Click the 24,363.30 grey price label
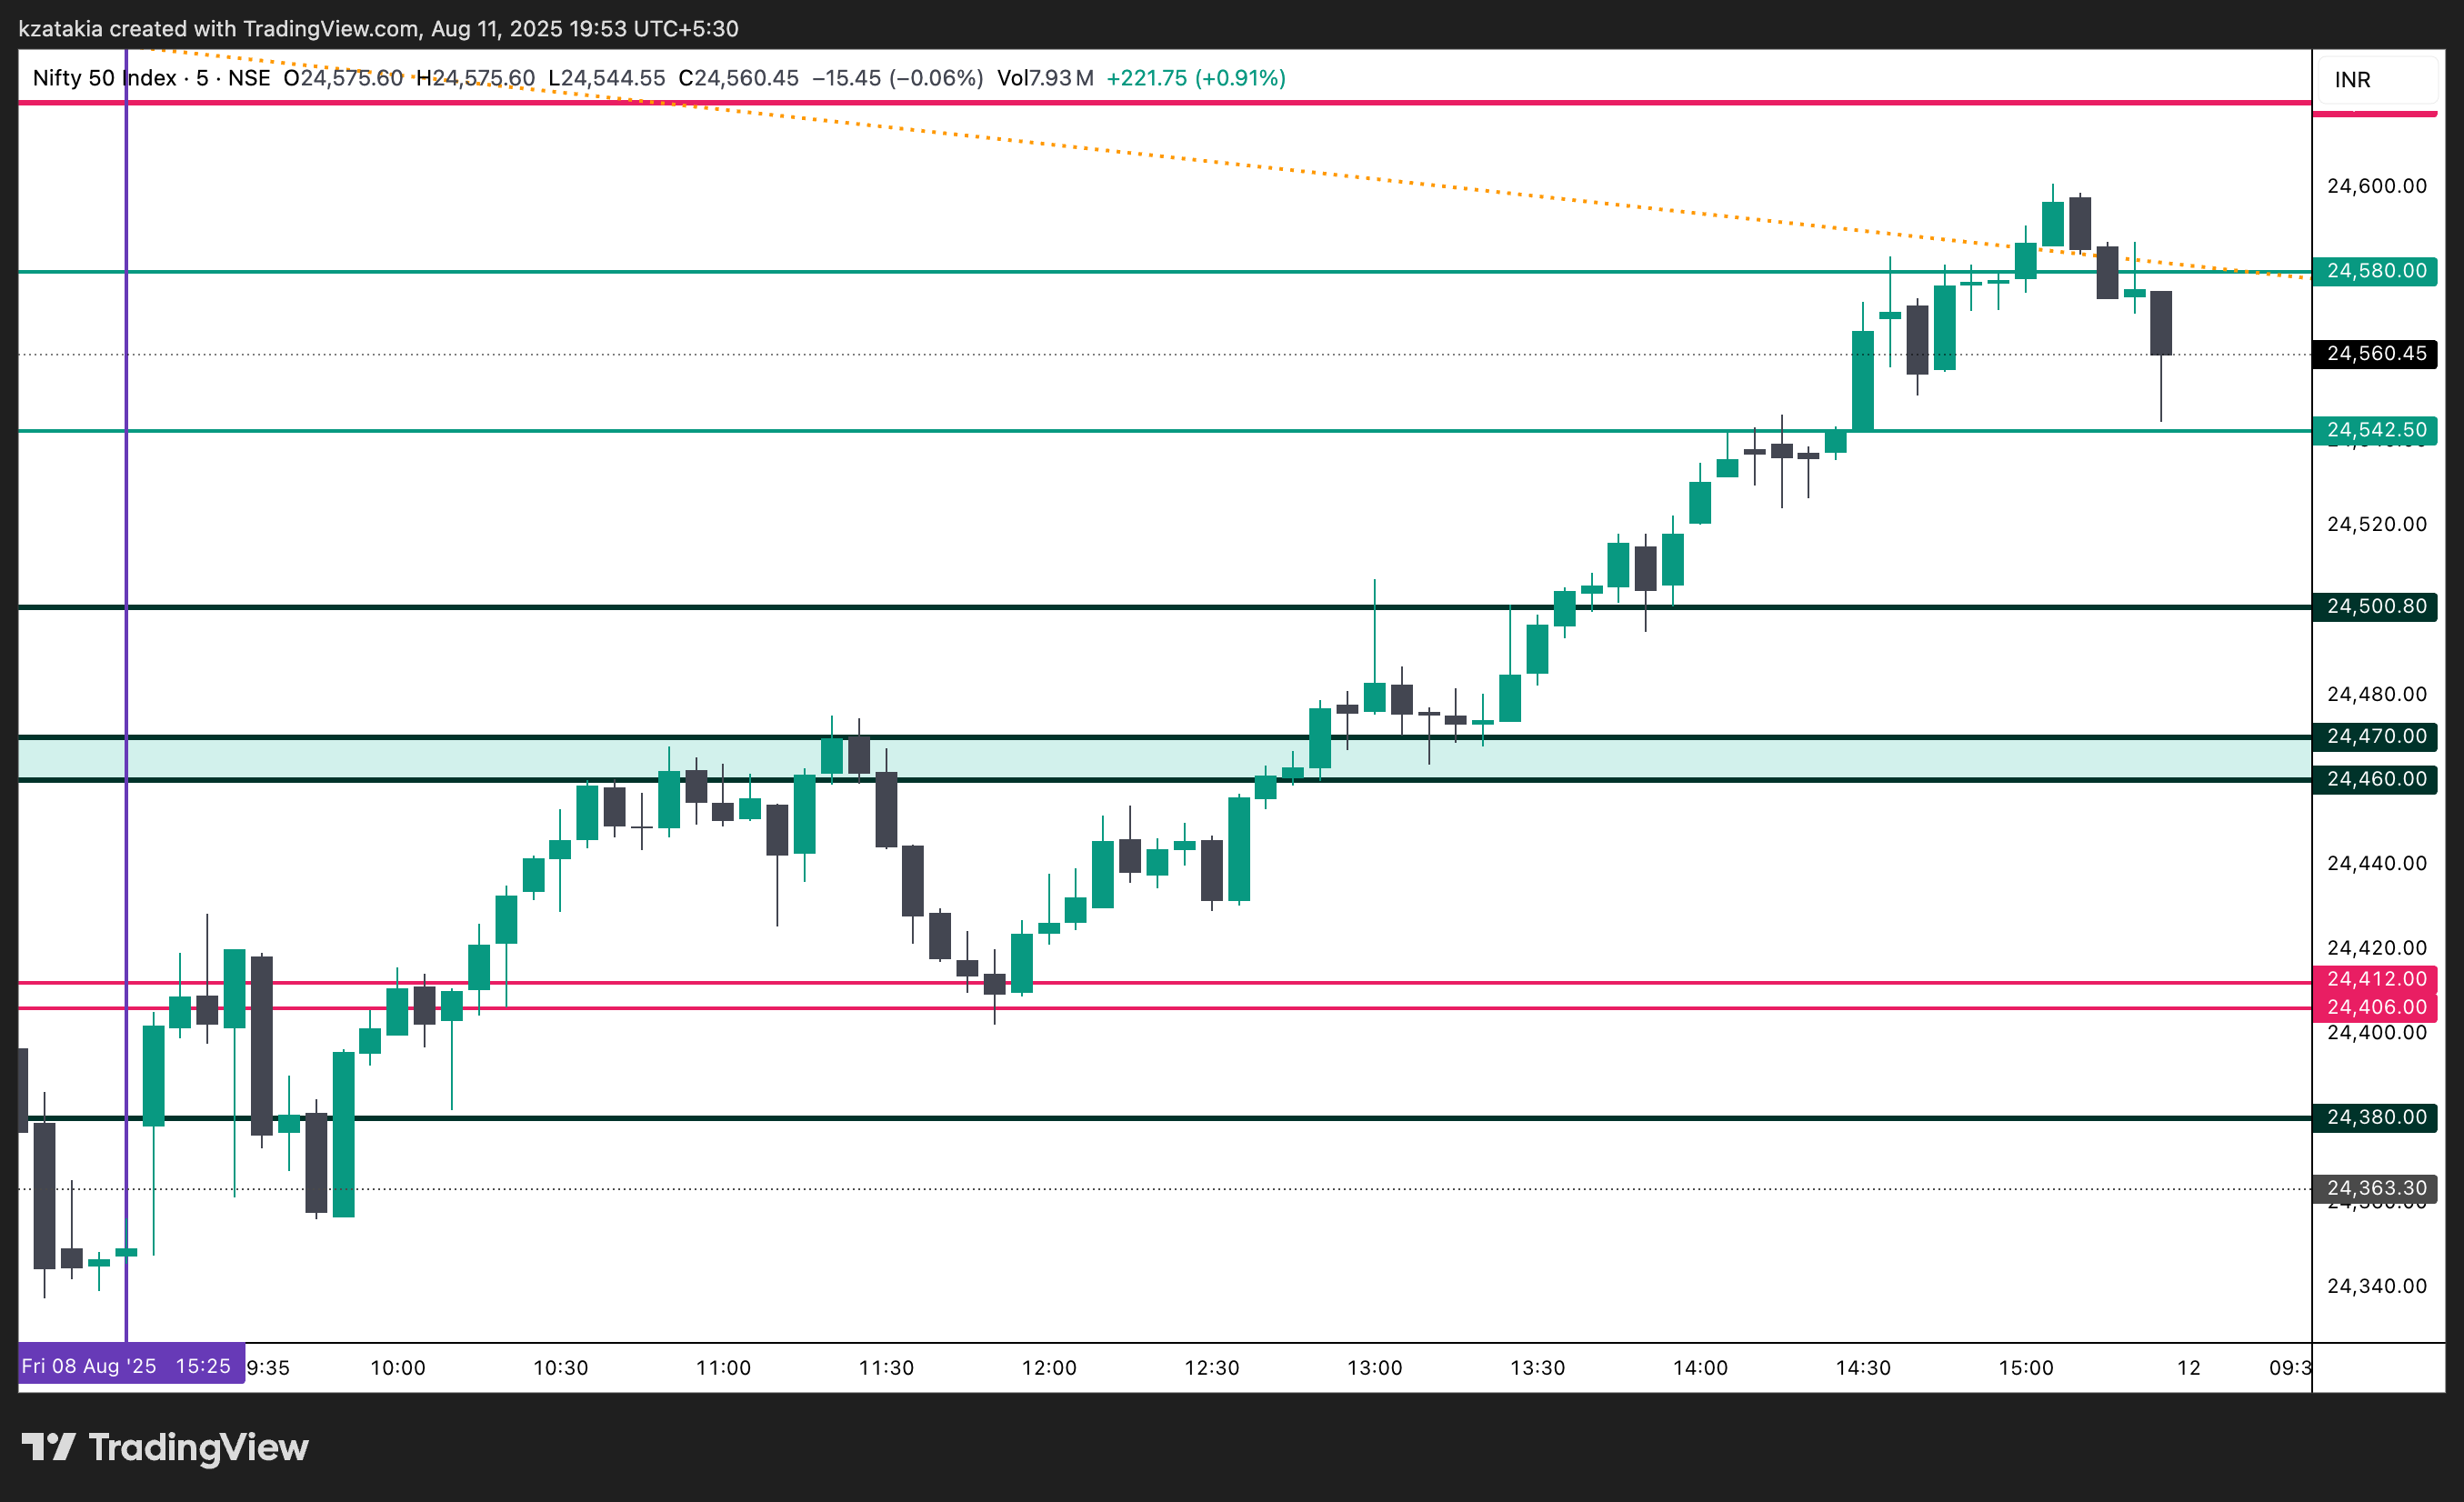The width and height of the screenshot is (2464, 1502). 2374,1188
